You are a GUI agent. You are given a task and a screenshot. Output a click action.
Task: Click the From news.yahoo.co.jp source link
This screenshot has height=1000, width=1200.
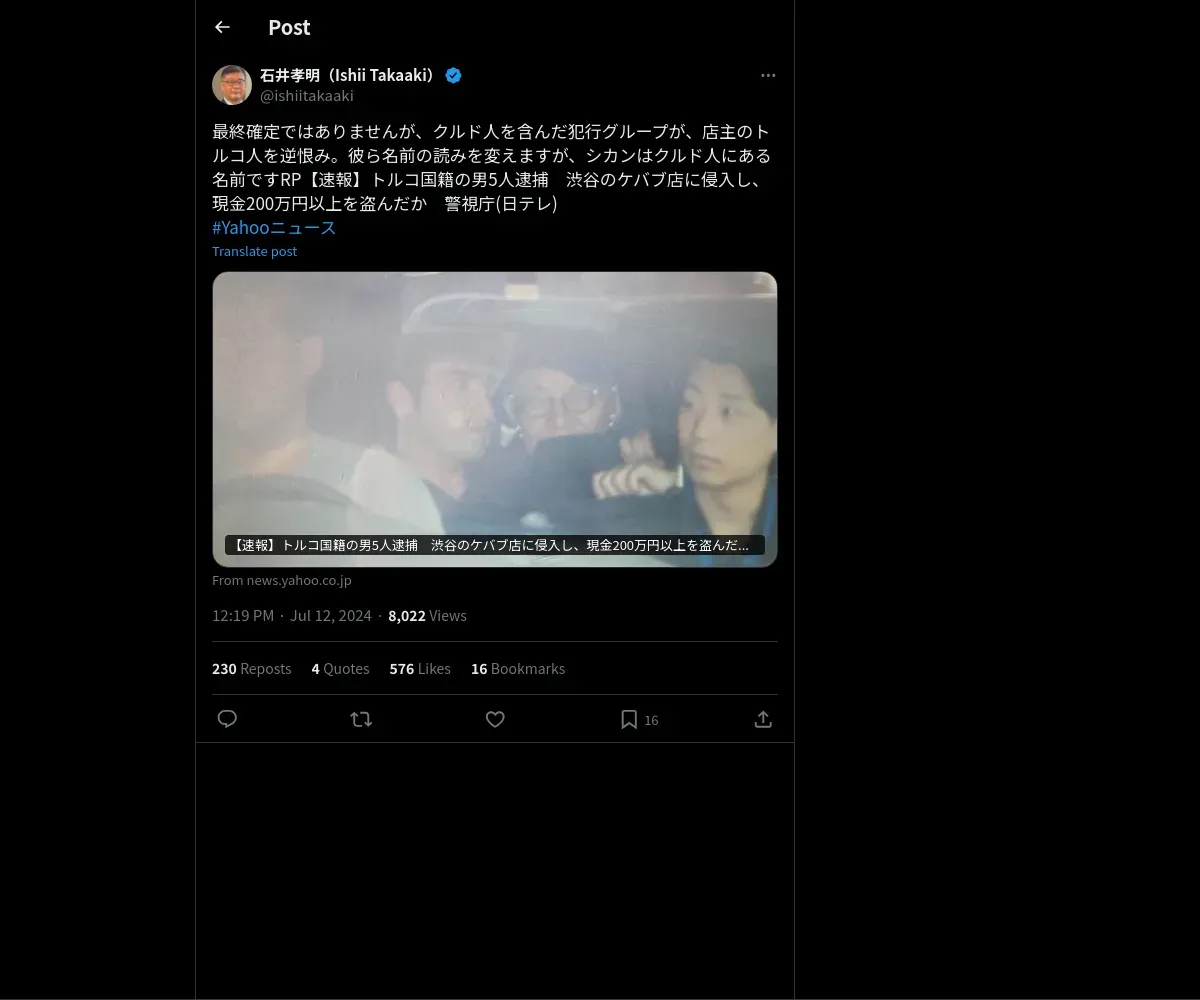coord(282,580)
